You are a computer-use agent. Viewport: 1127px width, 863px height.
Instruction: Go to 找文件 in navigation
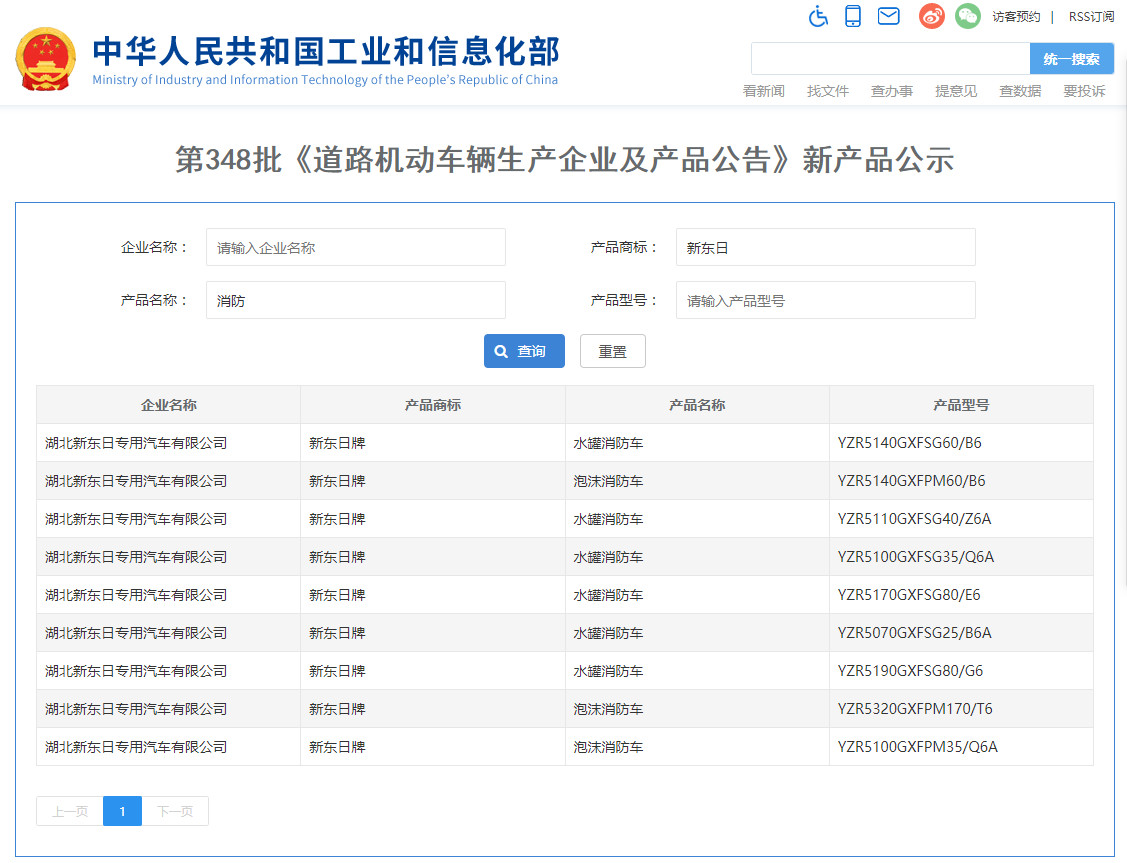click(x=828, y=91)
